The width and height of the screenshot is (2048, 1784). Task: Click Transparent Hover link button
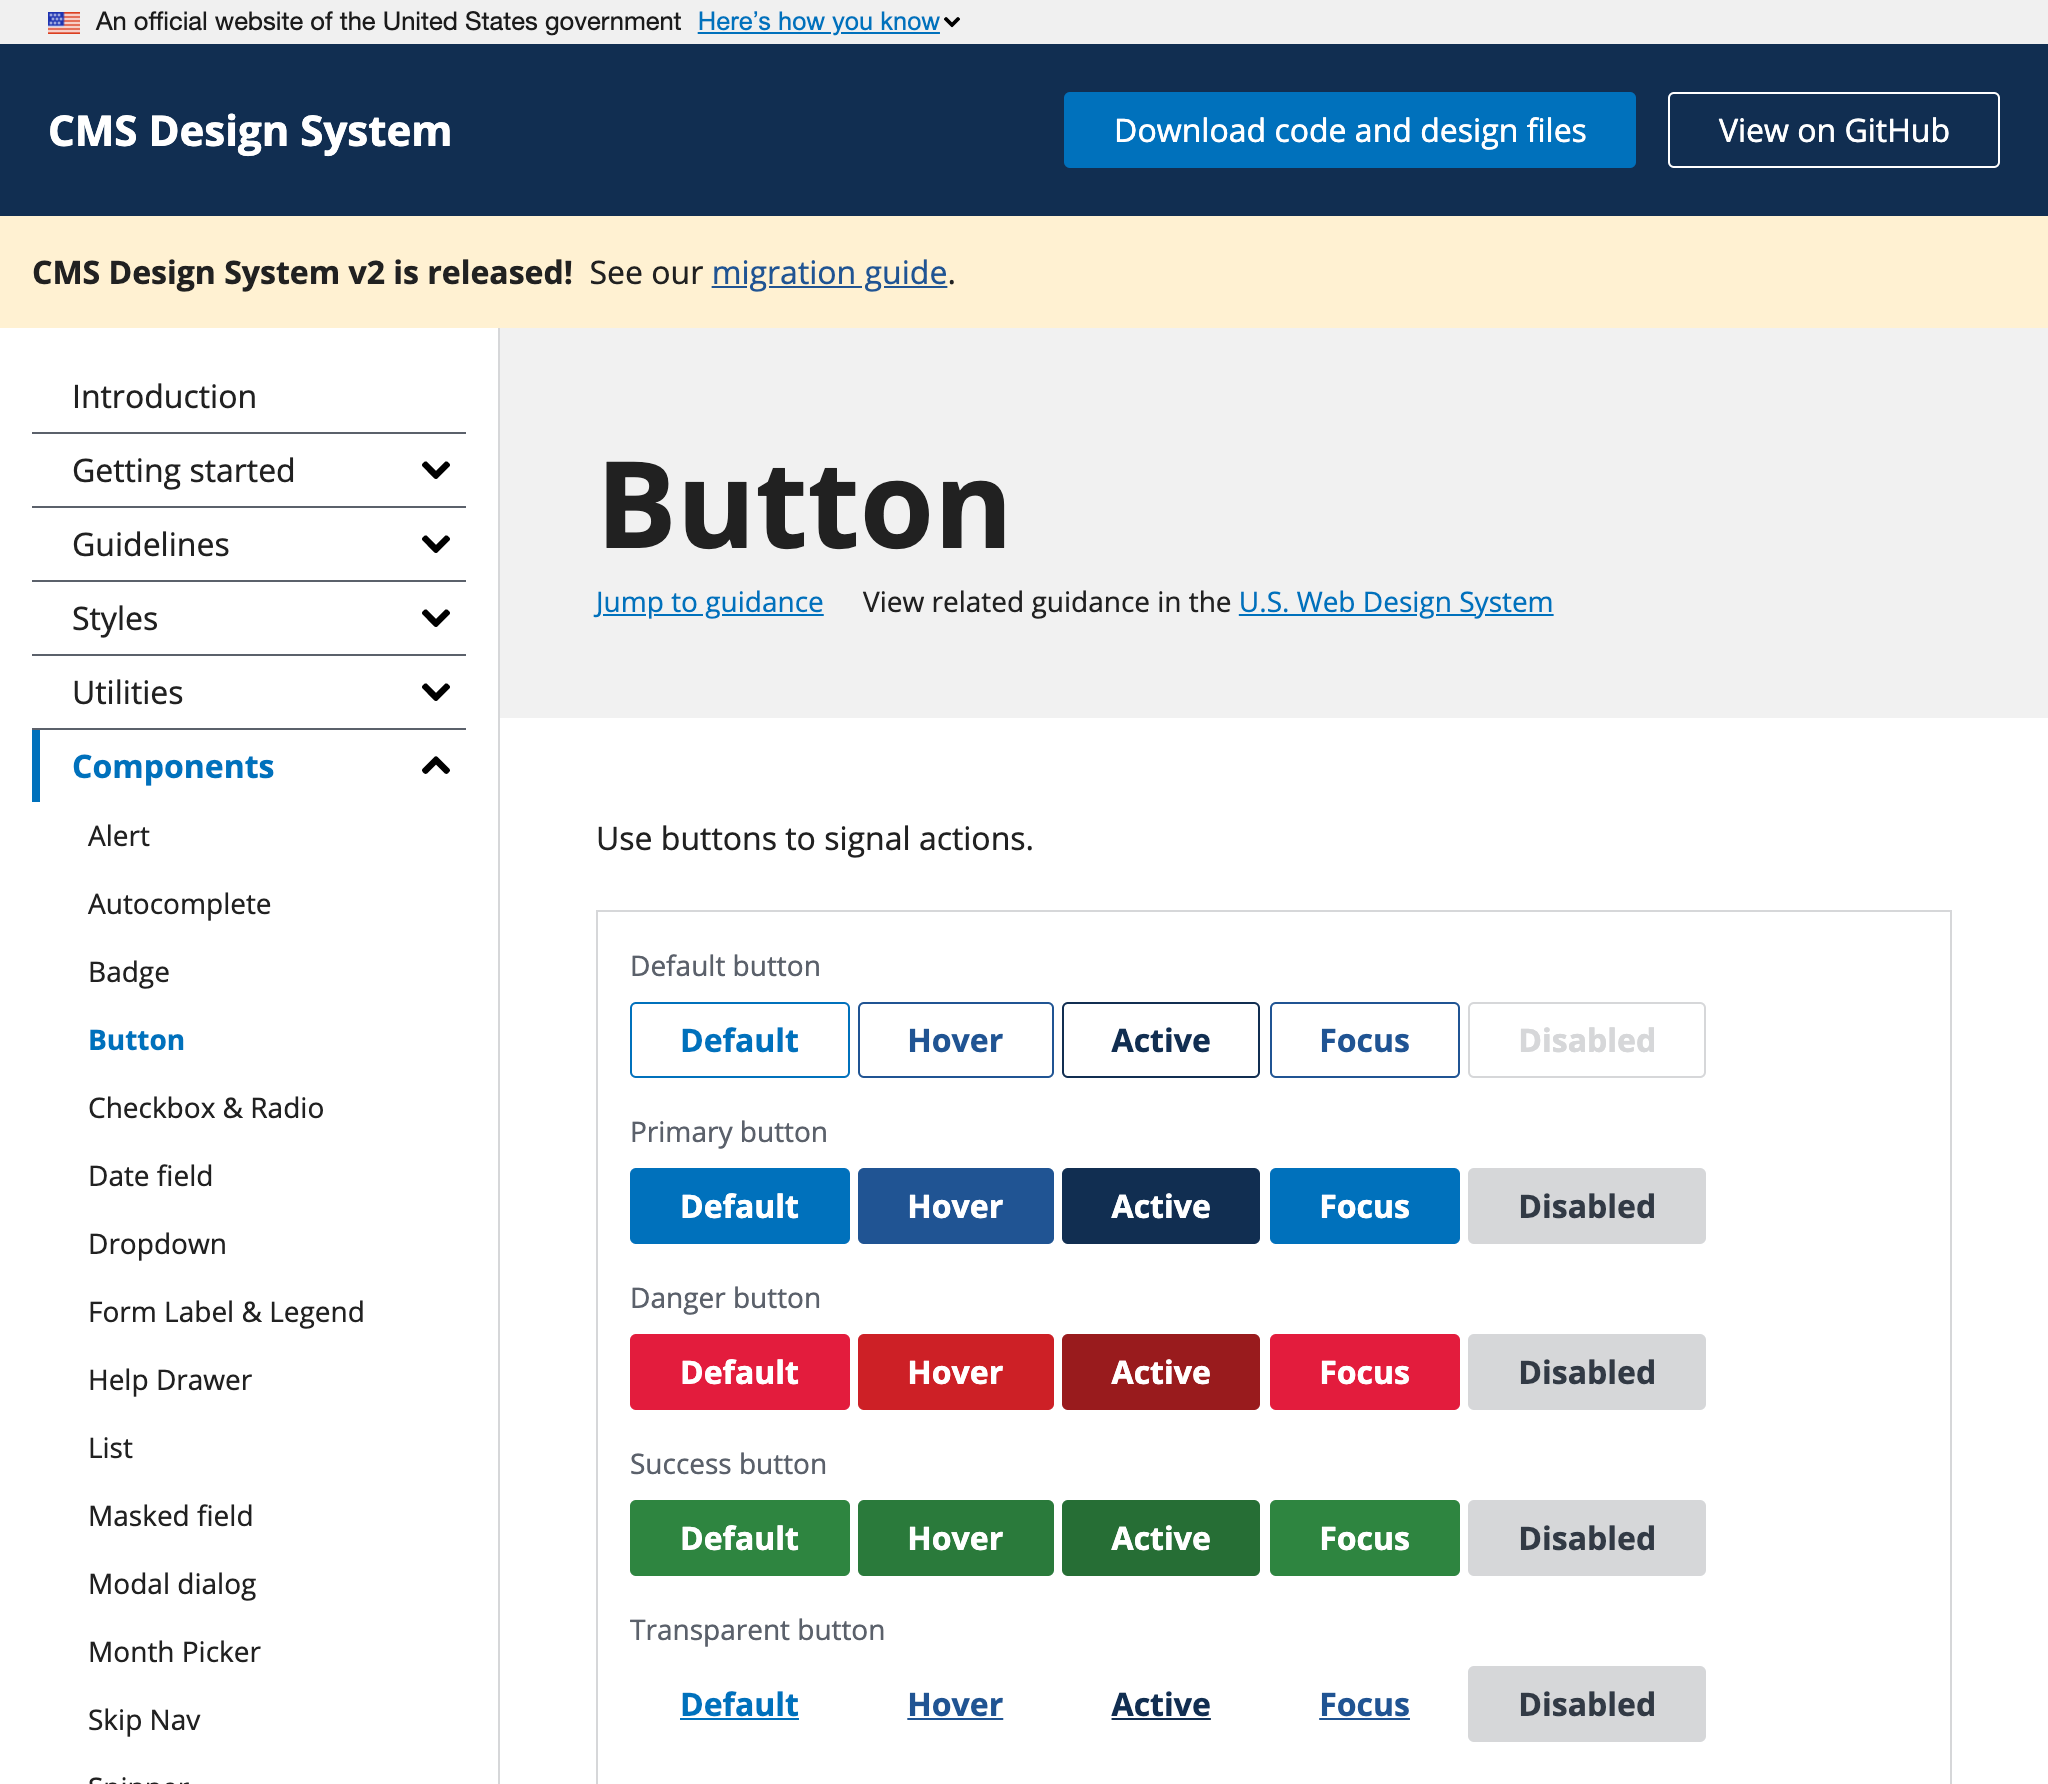click(956, 1704)
